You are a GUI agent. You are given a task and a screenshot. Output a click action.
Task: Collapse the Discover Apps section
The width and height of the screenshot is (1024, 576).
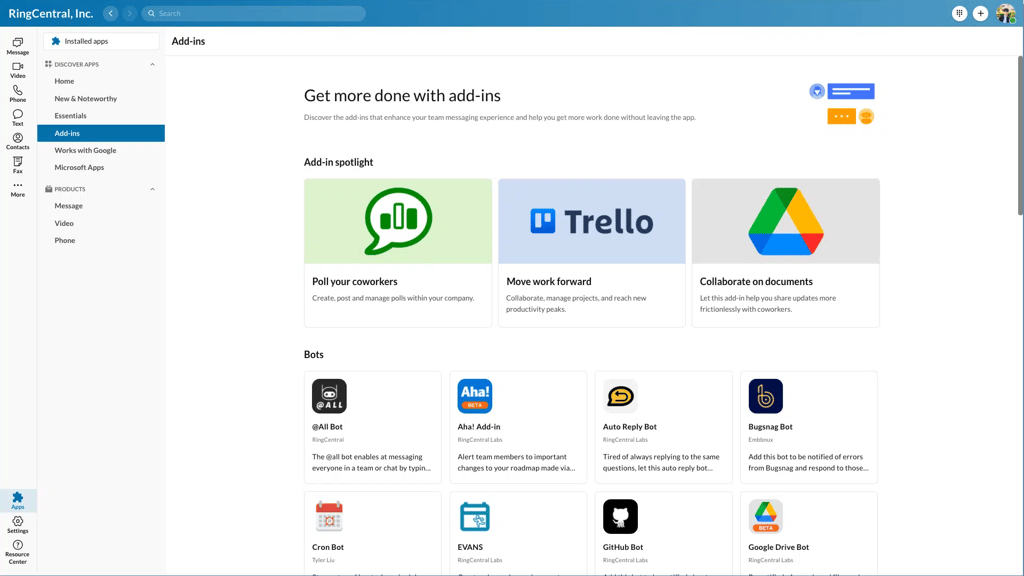coord(152,65)
